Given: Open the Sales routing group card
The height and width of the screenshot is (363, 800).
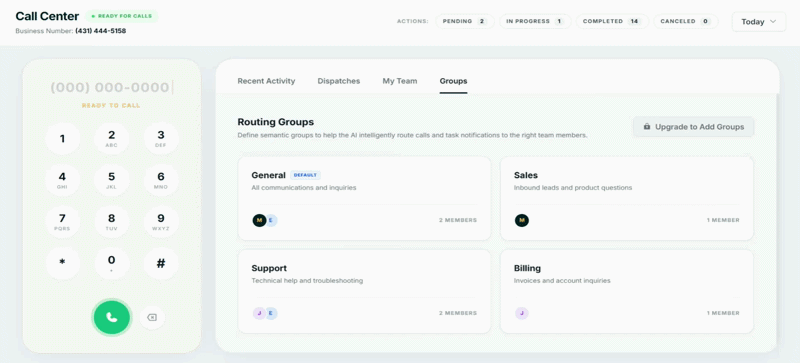Looking at the screenshot, I should (627, 198).
